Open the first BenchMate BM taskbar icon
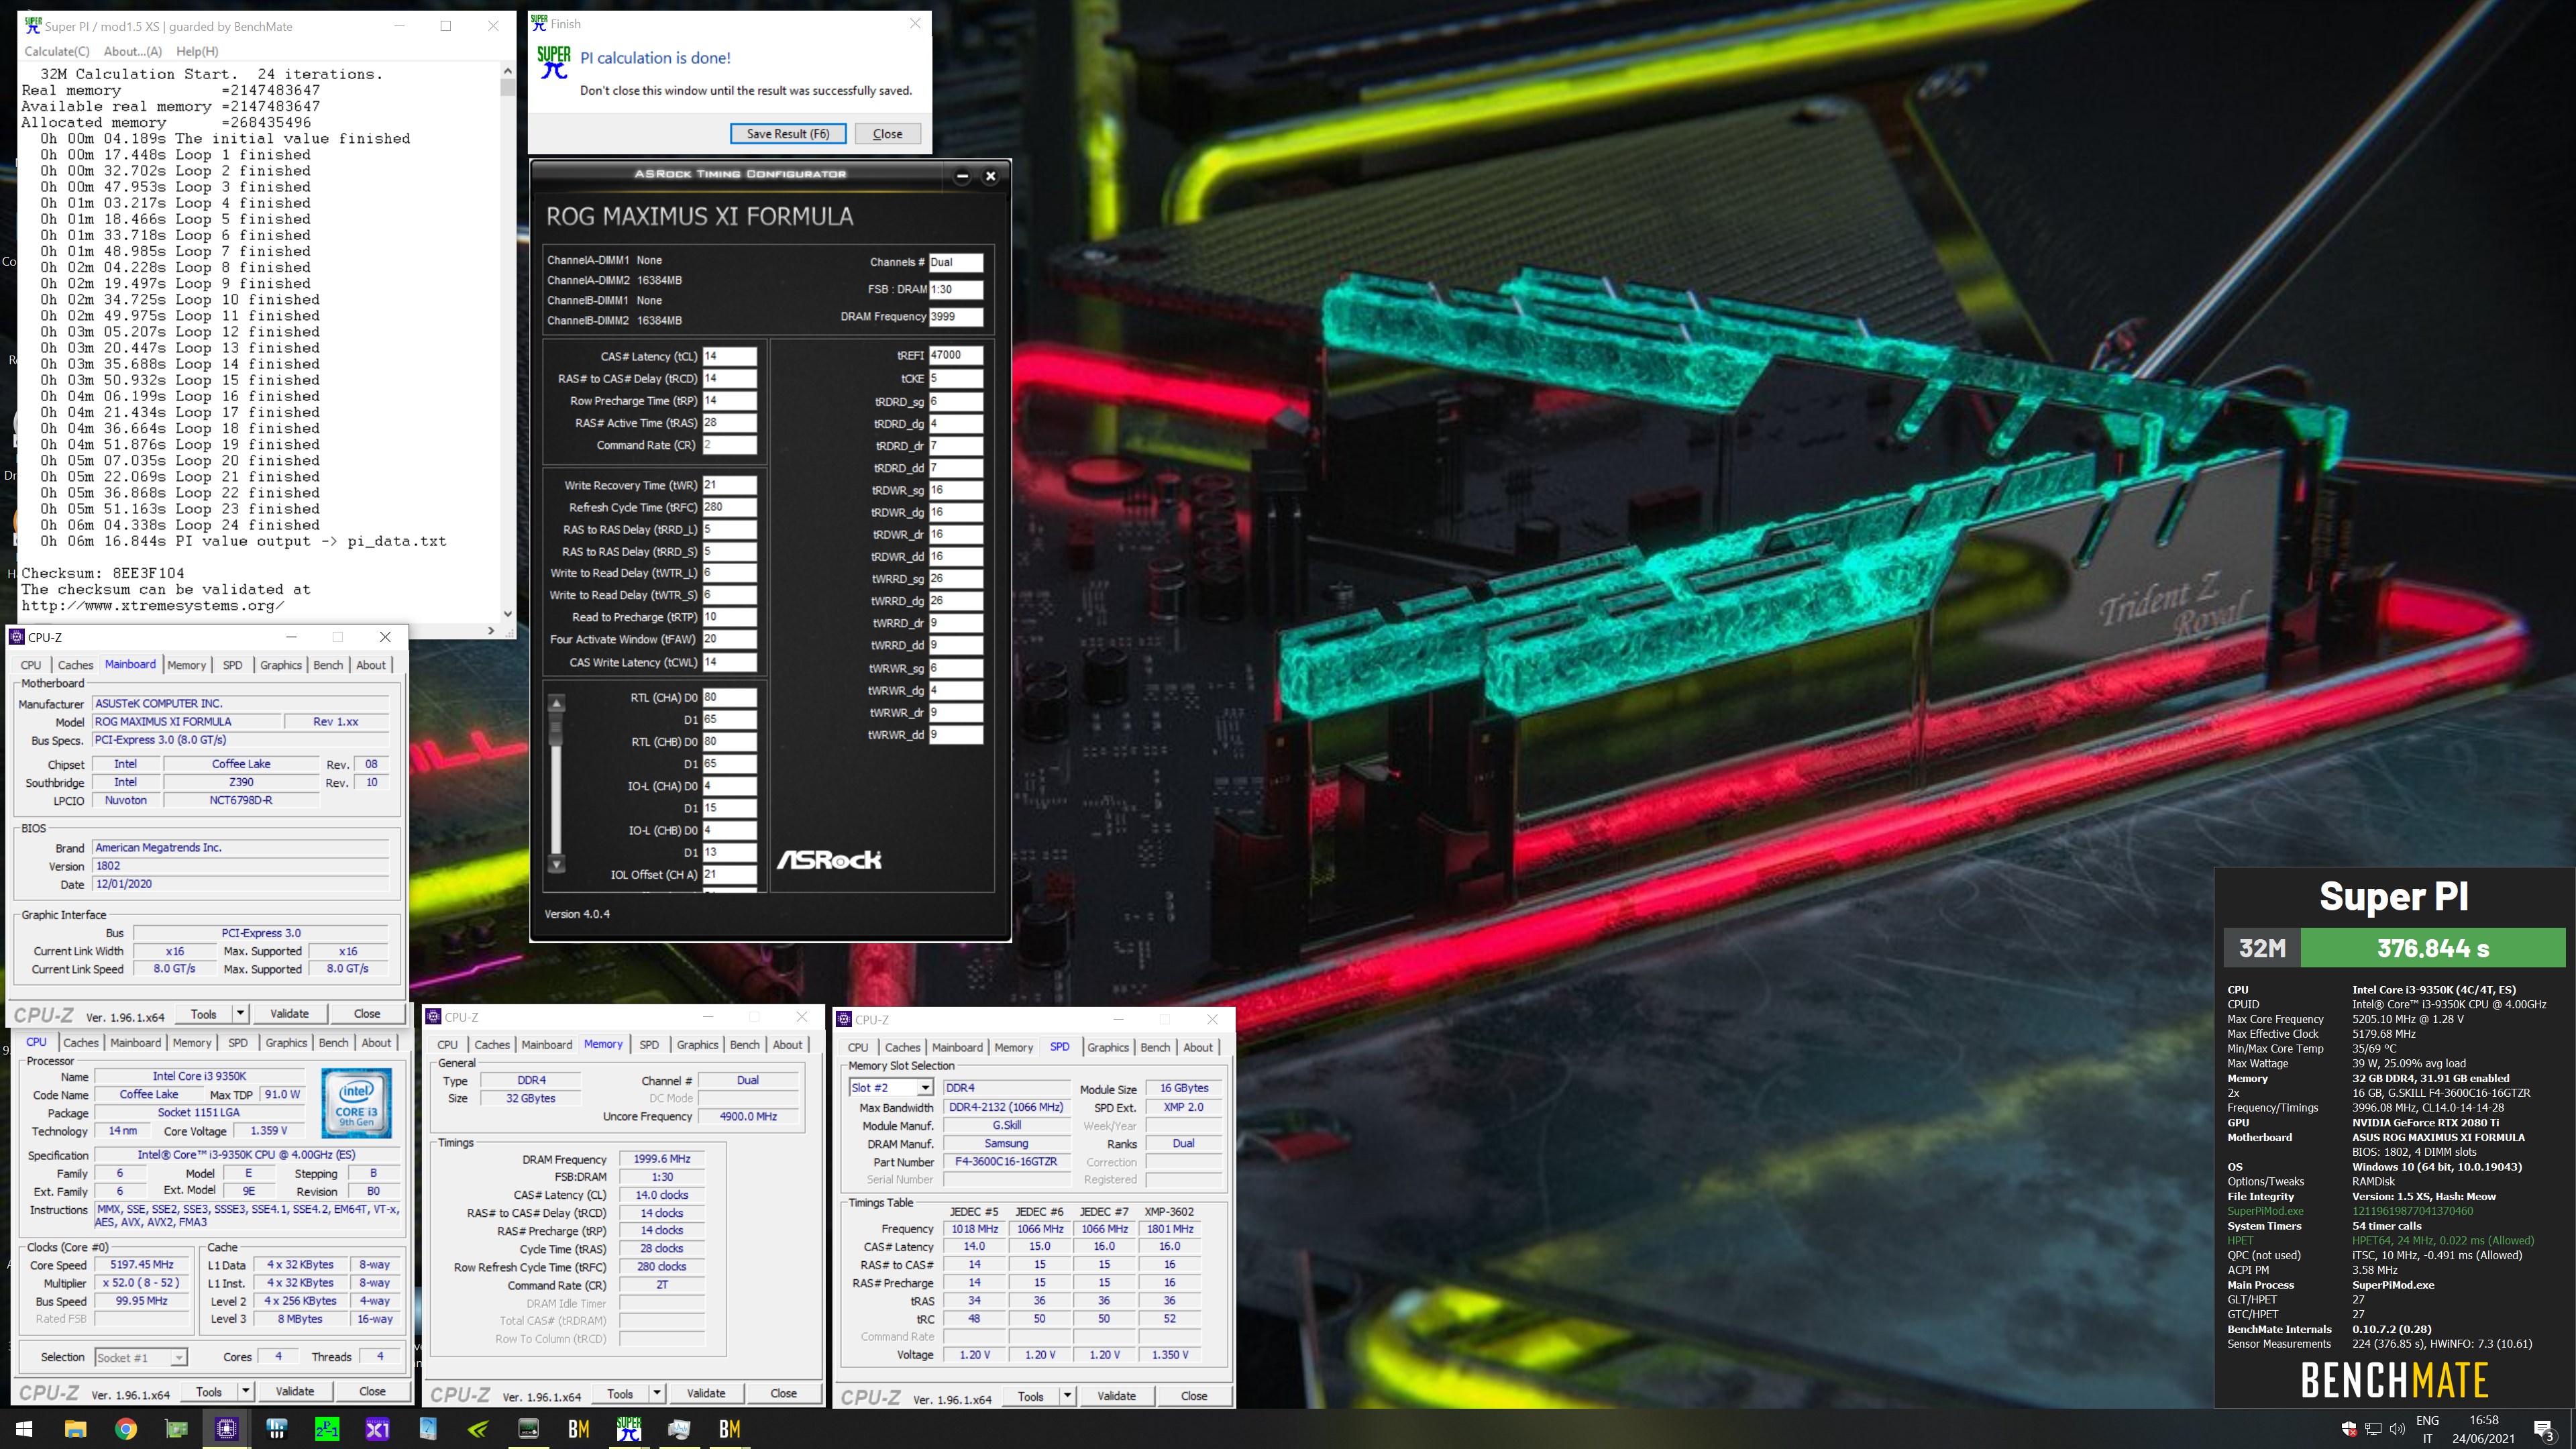 click(x=578, y=1429)
